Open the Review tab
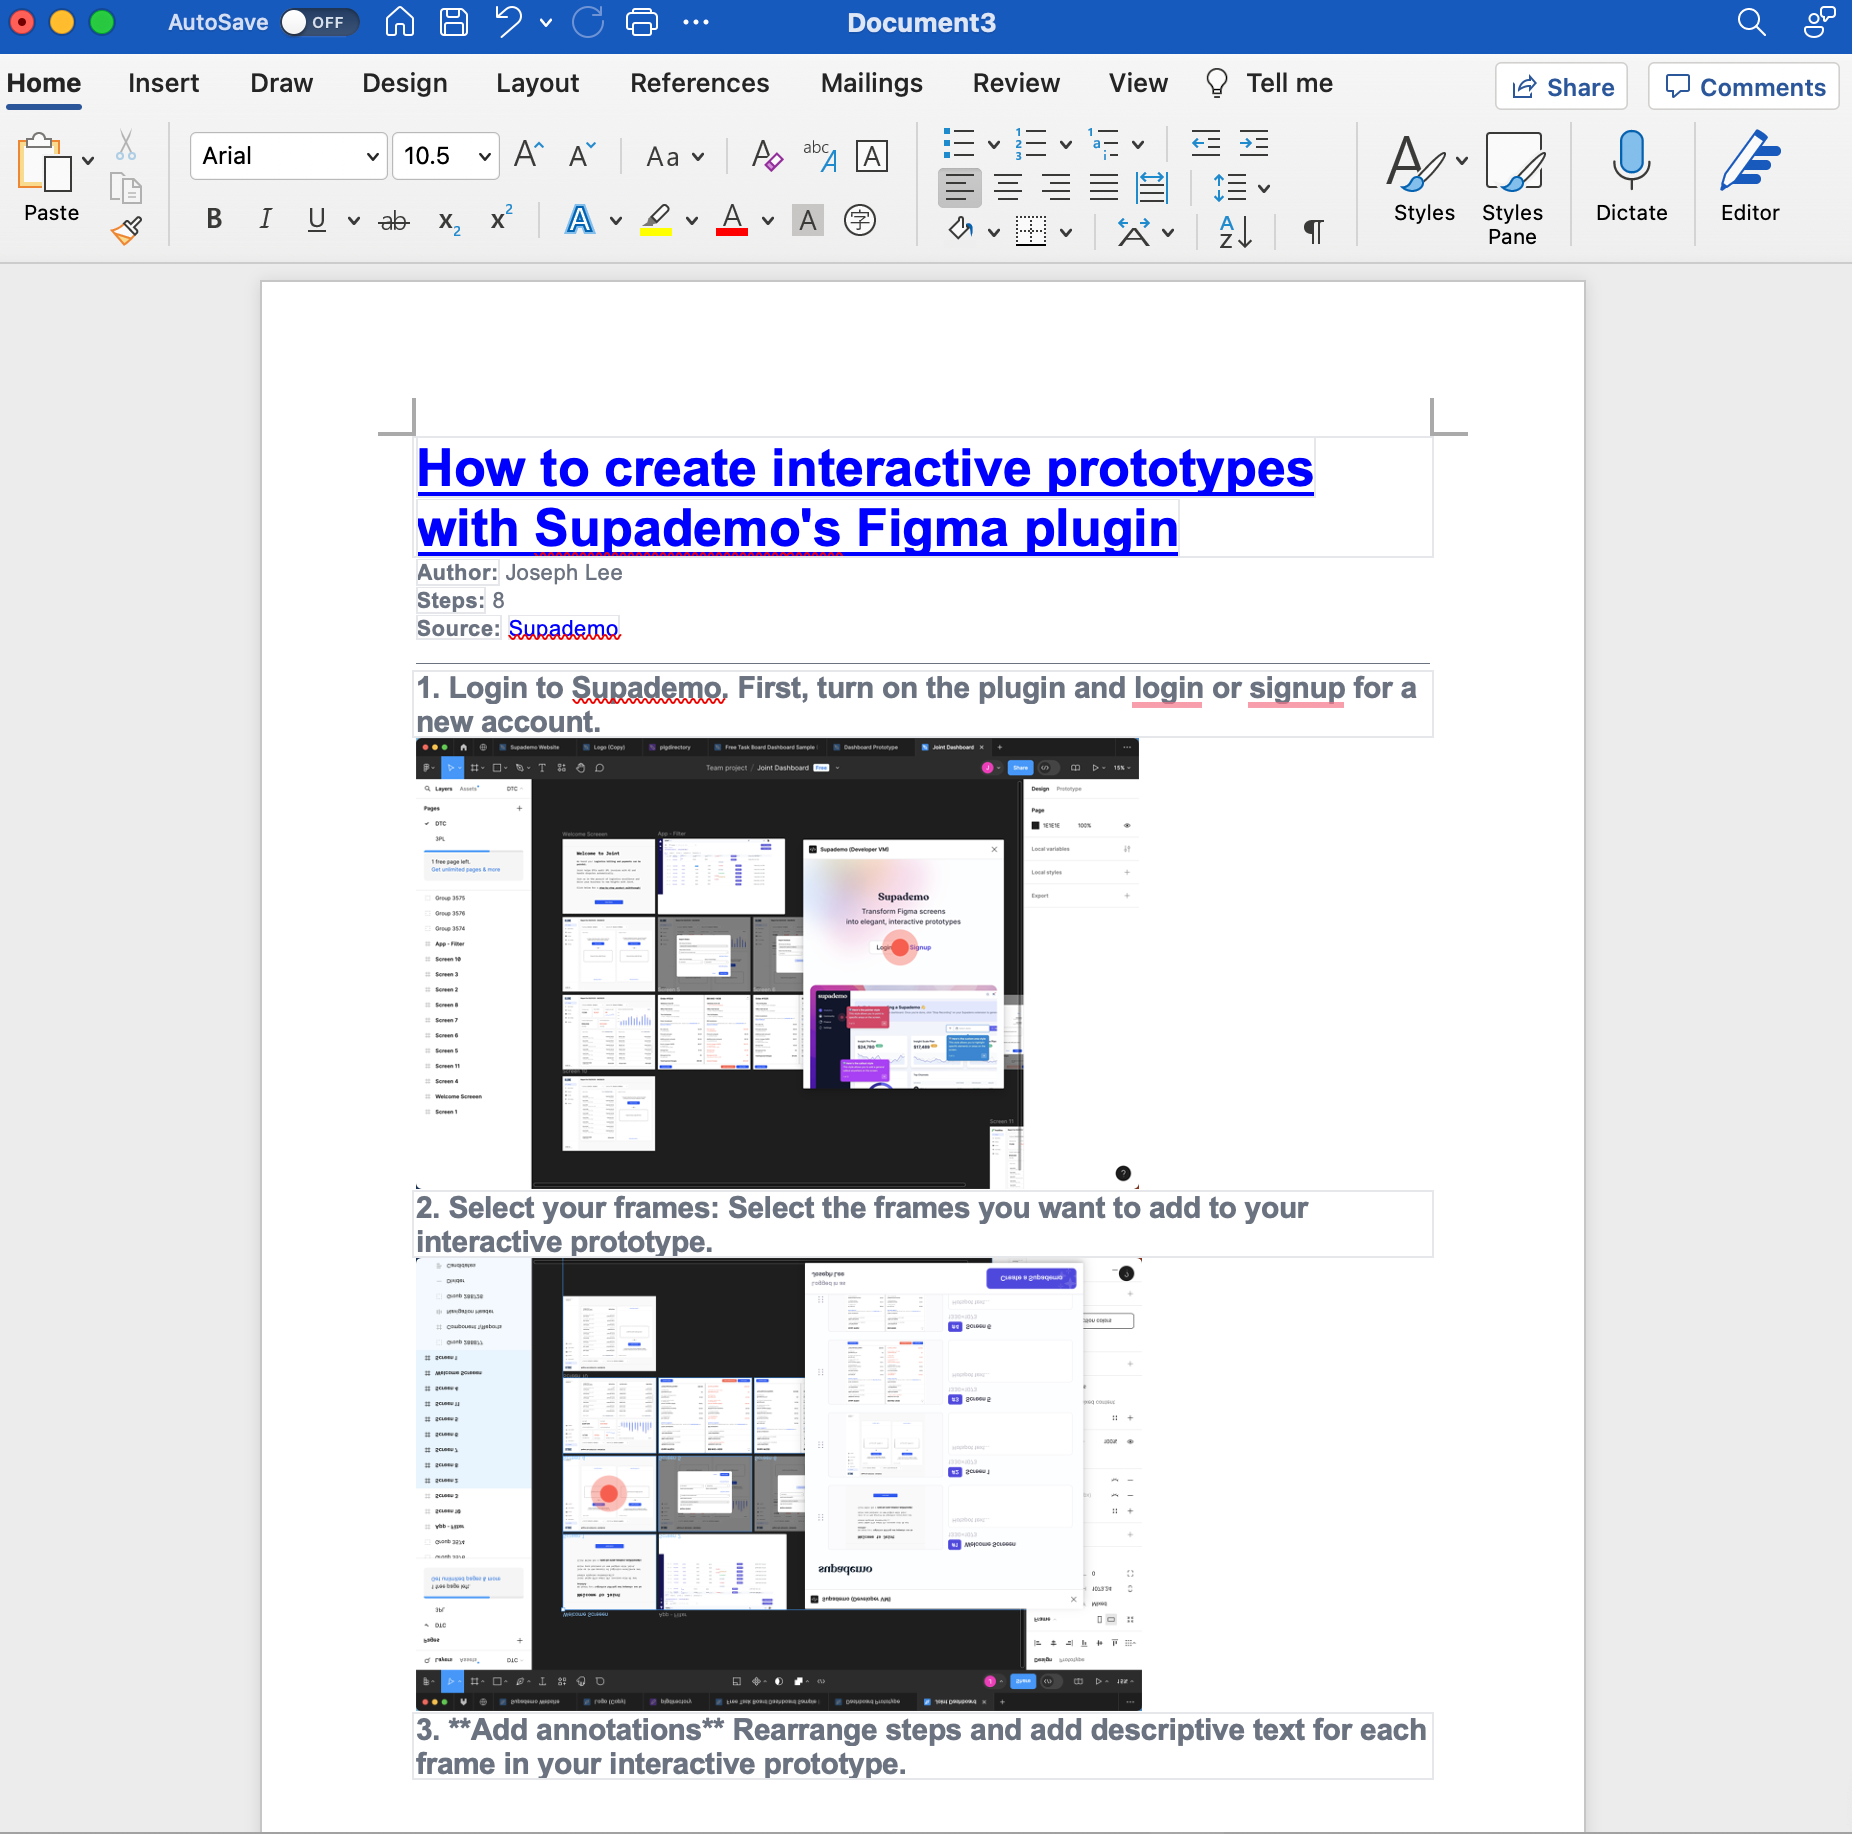The image size is (1852, 1834). [x=1016, y=83]
